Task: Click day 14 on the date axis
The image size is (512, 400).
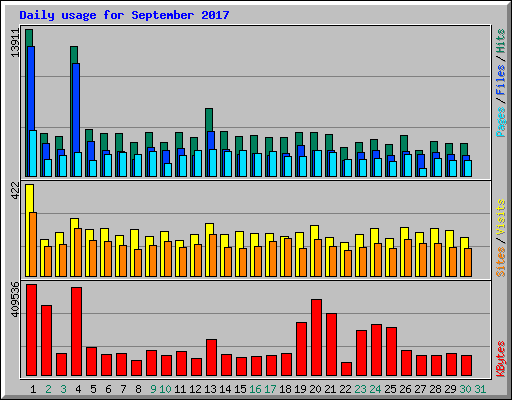Action: [x=225, y=389]
